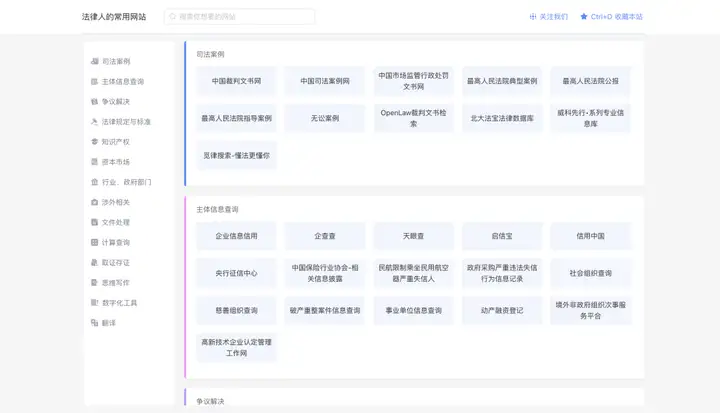Open the 天眼查 card

[x=414, y=236]
